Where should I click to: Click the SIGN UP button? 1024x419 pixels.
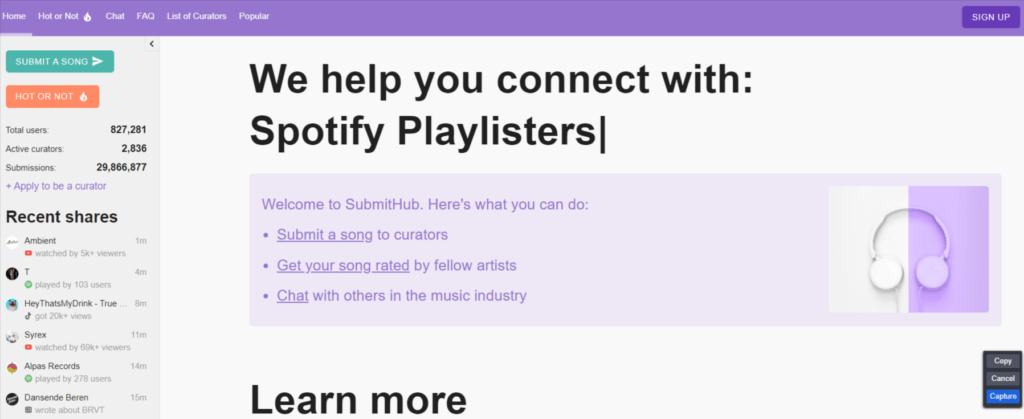point(991,17)
